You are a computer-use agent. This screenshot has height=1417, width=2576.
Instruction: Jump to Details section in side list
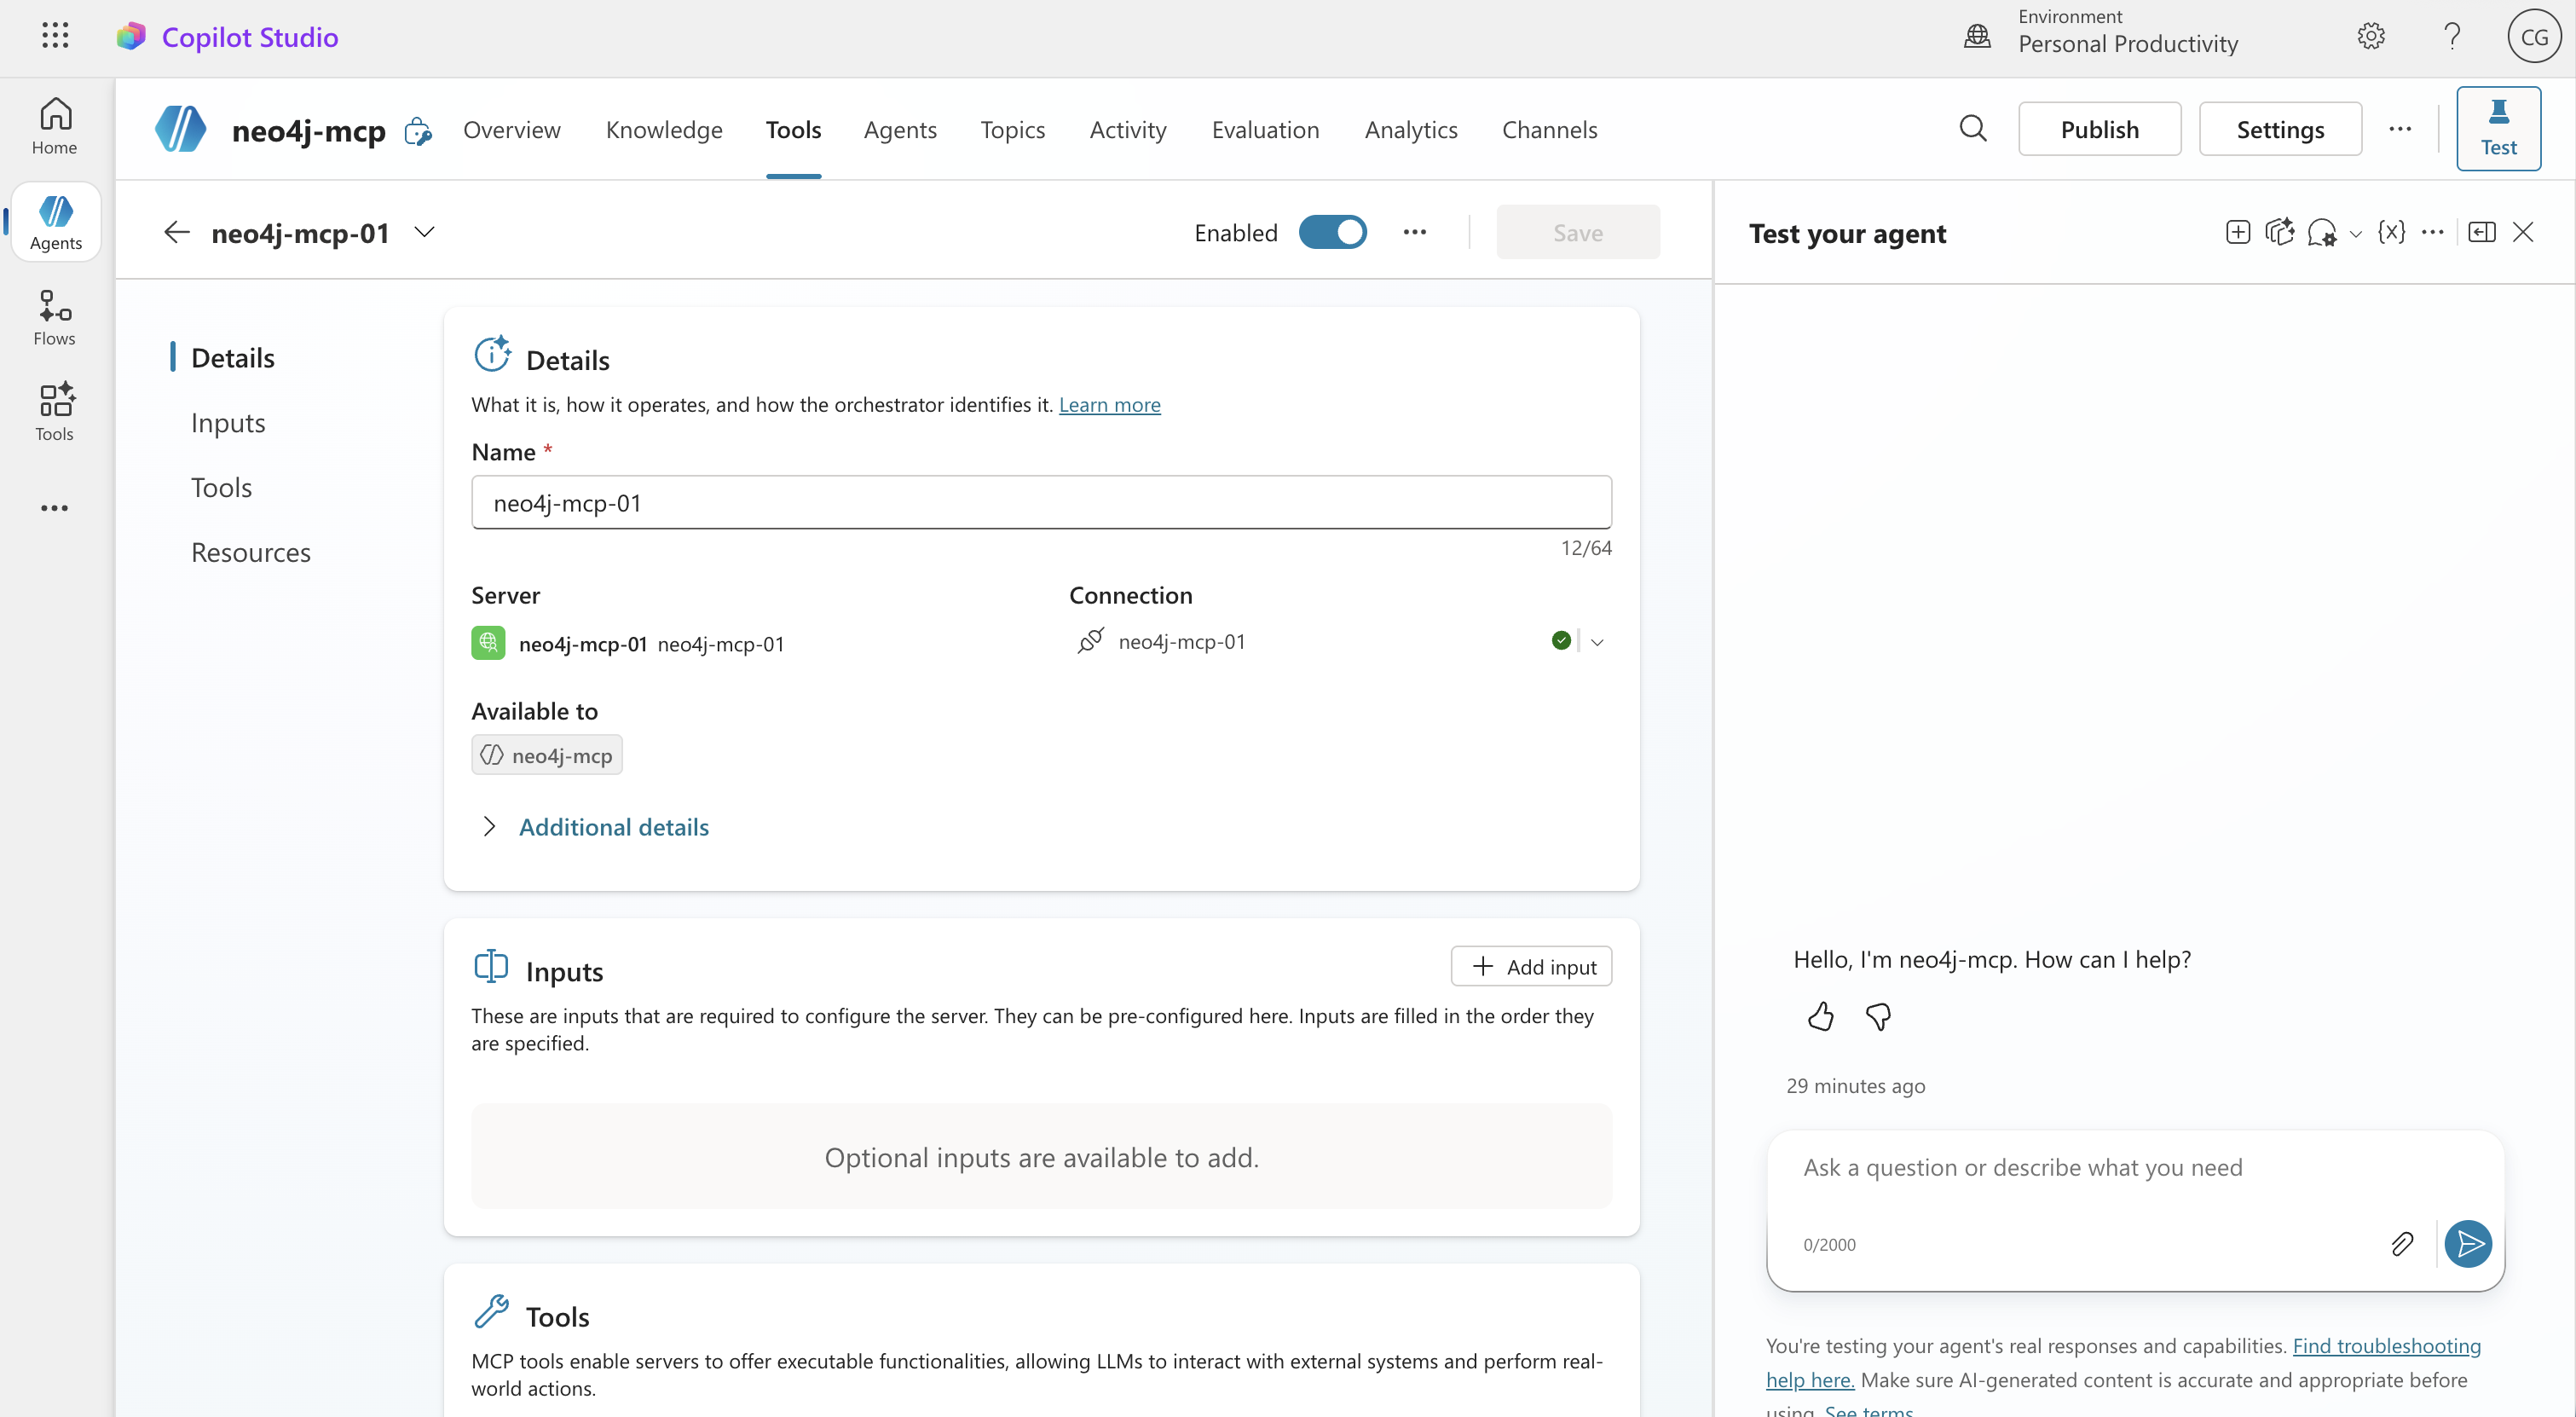[x=232, y=358]
